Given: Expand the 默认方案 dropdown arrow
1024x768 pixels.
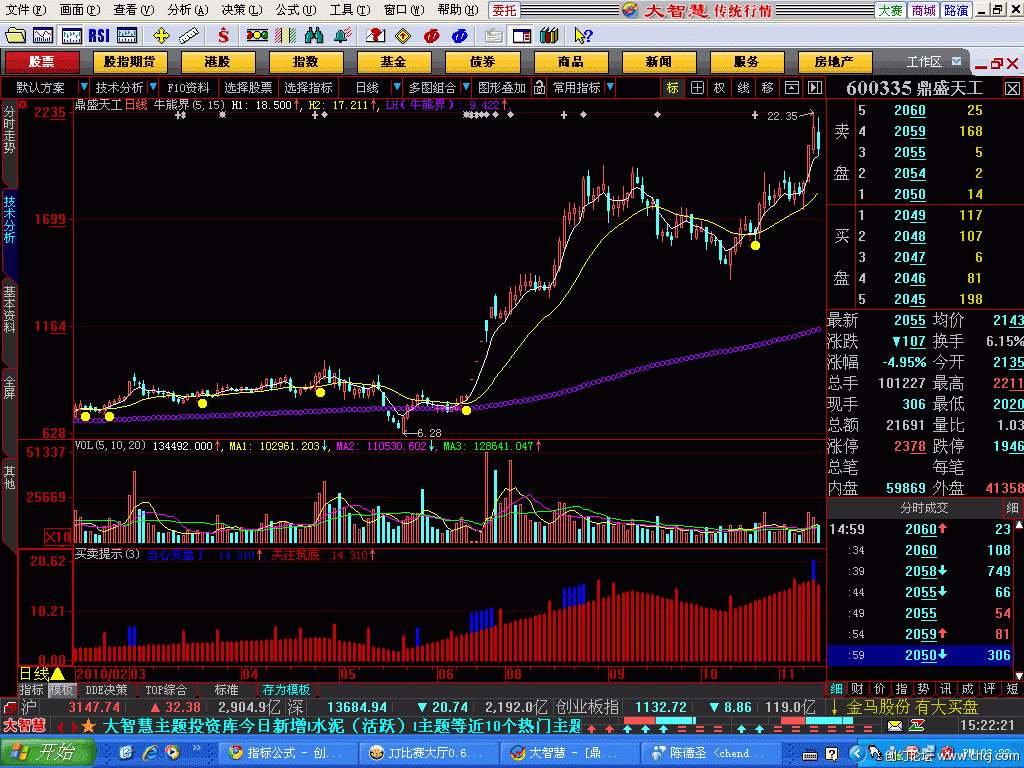Looking at the screenshot, I should pos(83,88).
